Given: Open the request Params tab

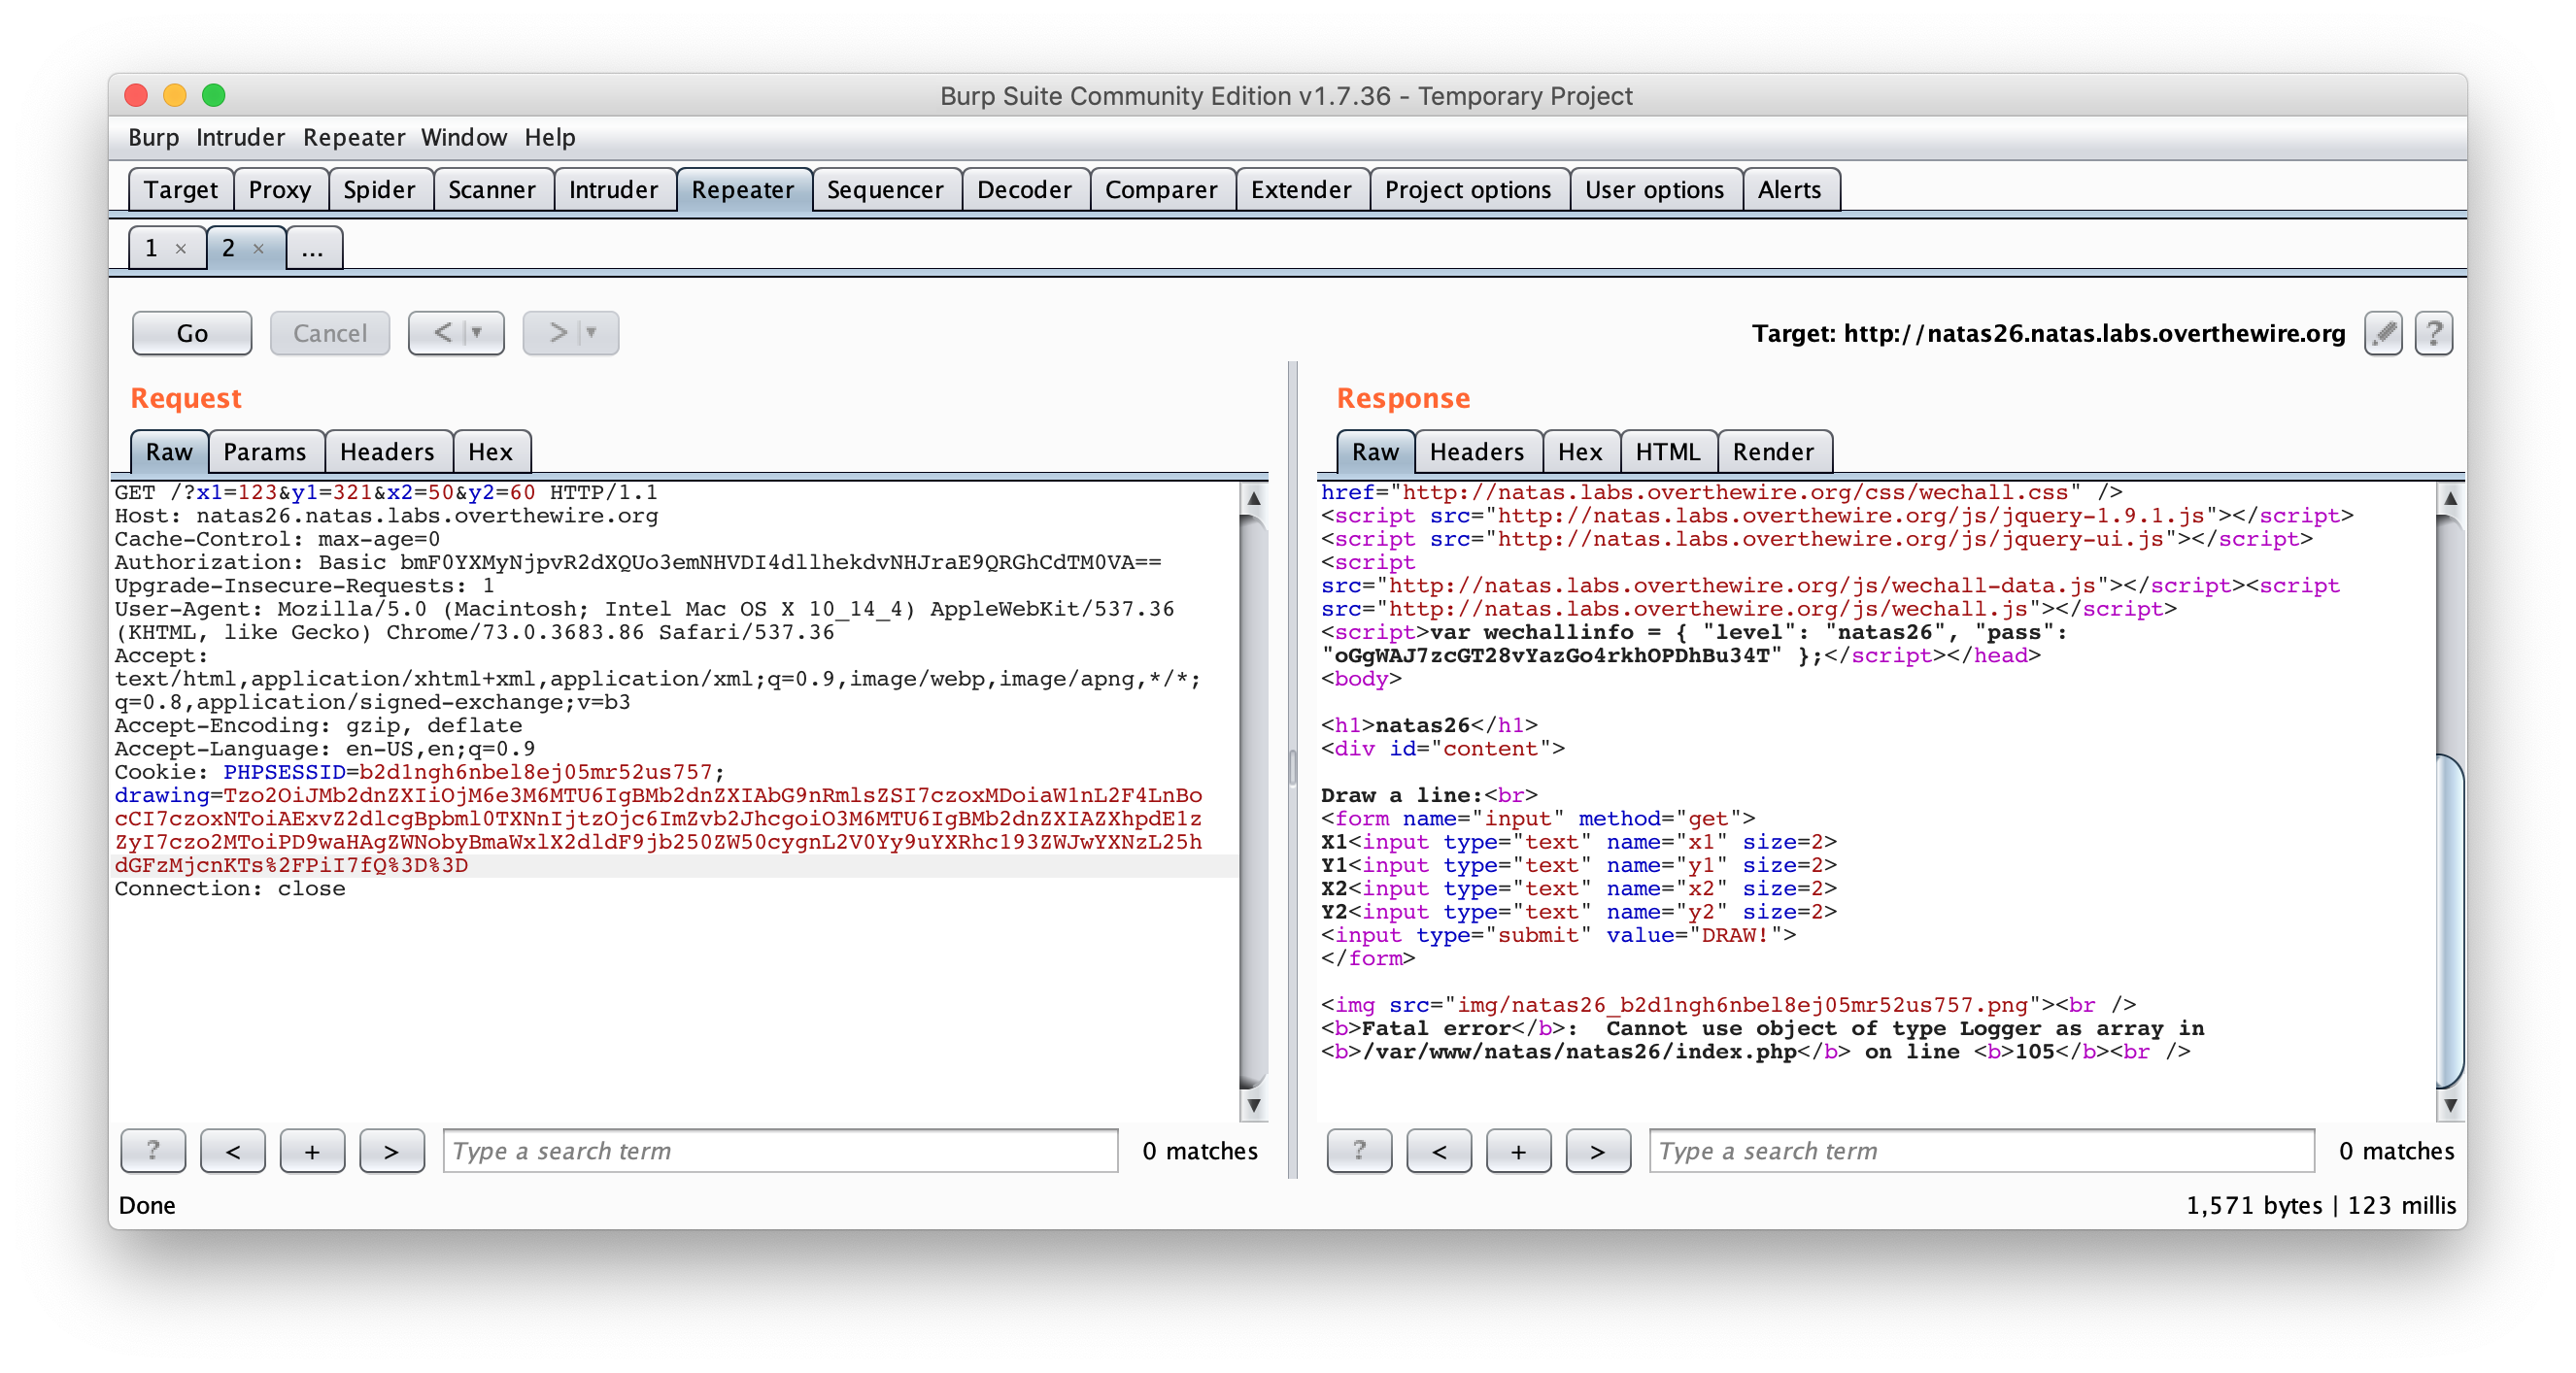Looking at the screenshot, I should (x=264, y=452).
